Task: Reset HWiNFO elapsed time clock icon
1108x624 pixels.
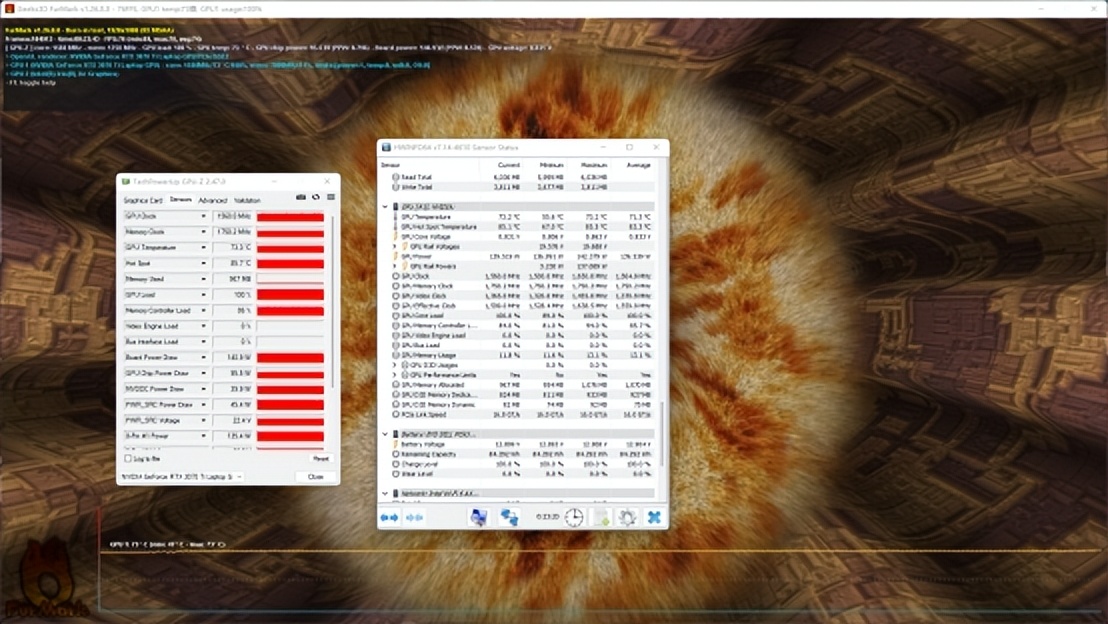Action: [x=574, y=517]
